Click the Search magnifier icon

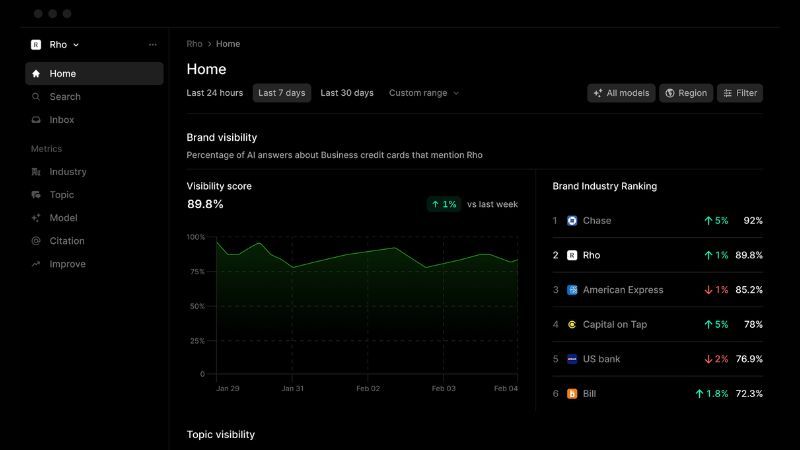coord(36,96)
